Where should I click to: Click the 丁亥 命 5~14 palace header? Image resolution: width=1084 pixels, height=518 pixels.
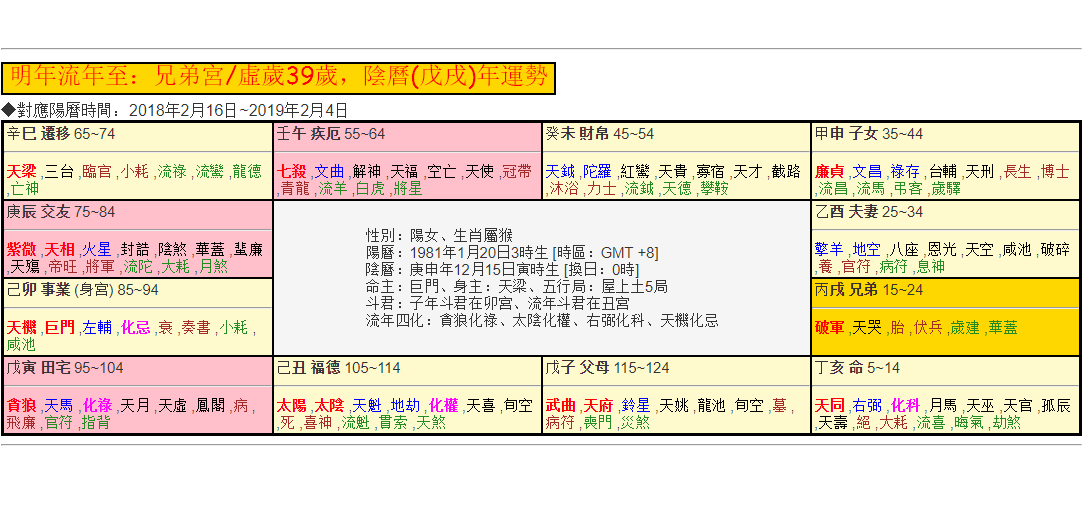858,368
